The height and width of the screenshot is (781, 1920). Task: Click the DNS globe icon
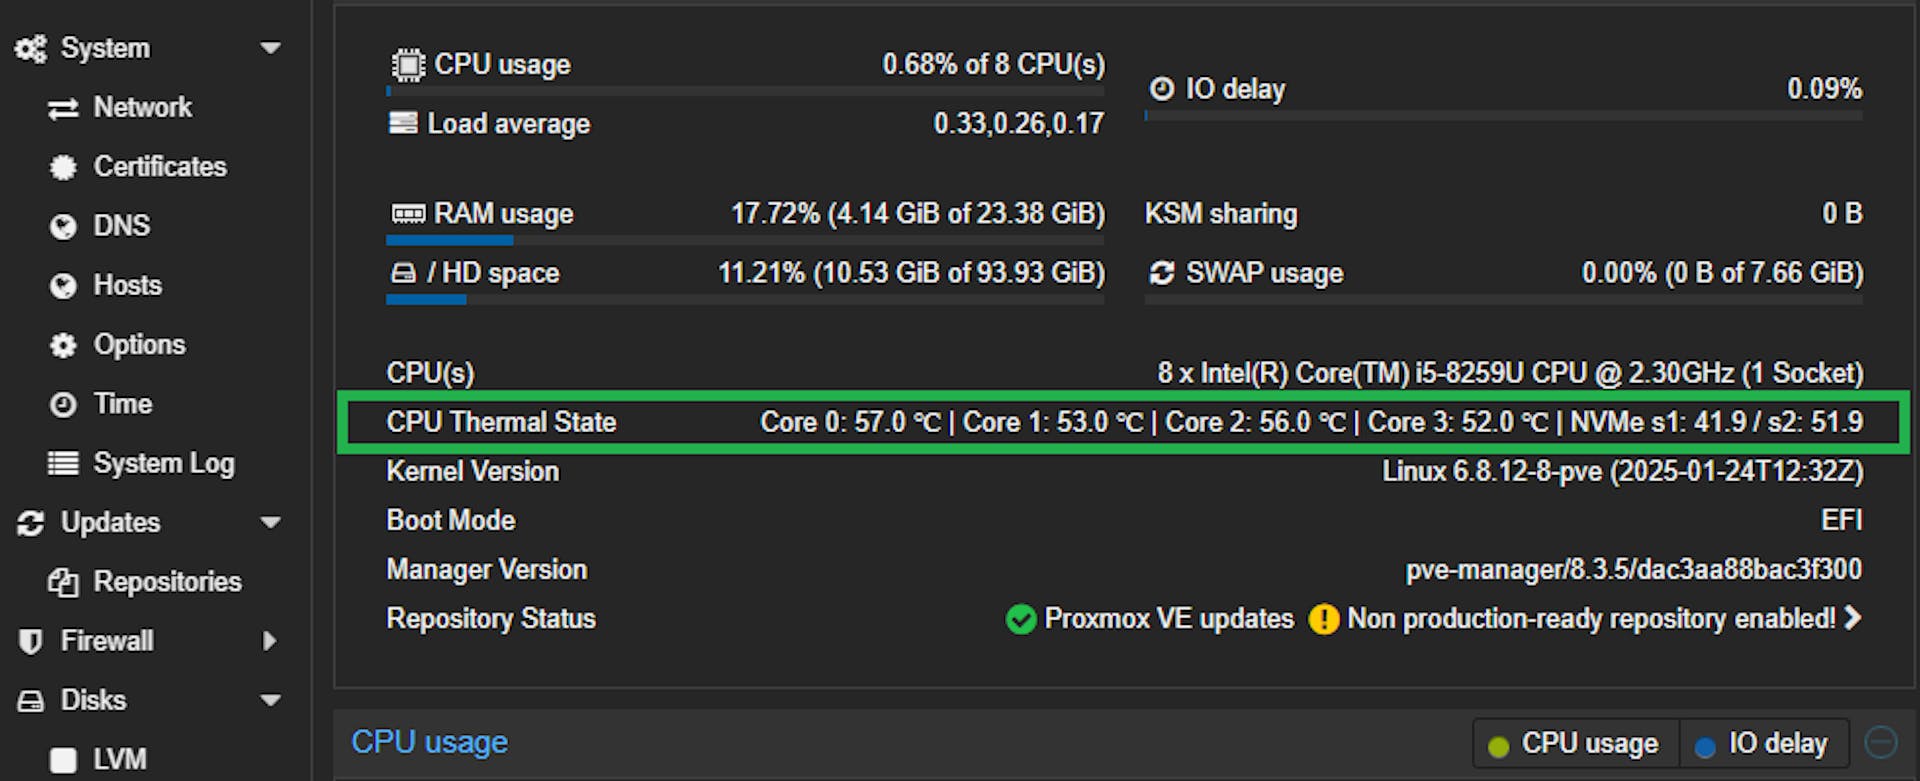(x=63, y=227)
